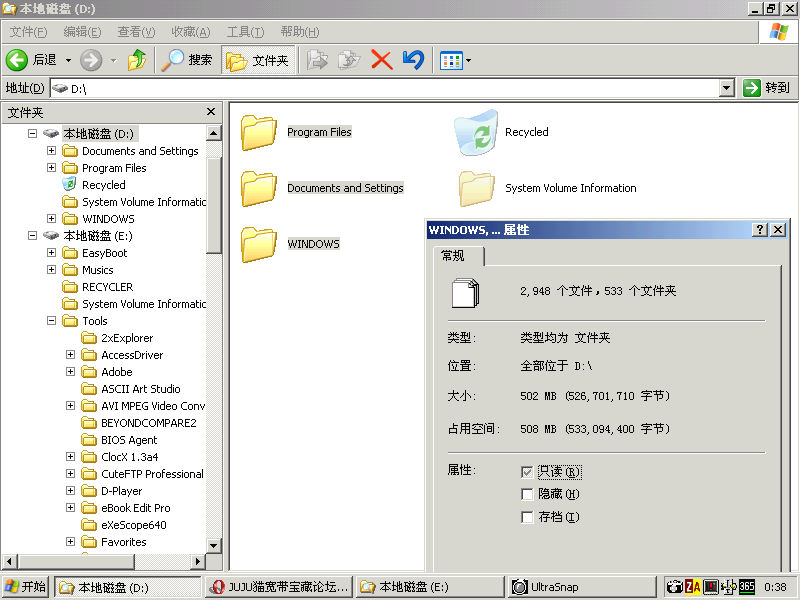The width and height of the screenshot is (800, 600).
Task: Switch to UltraSnap taskbar button
Action: tap(582, 587)
